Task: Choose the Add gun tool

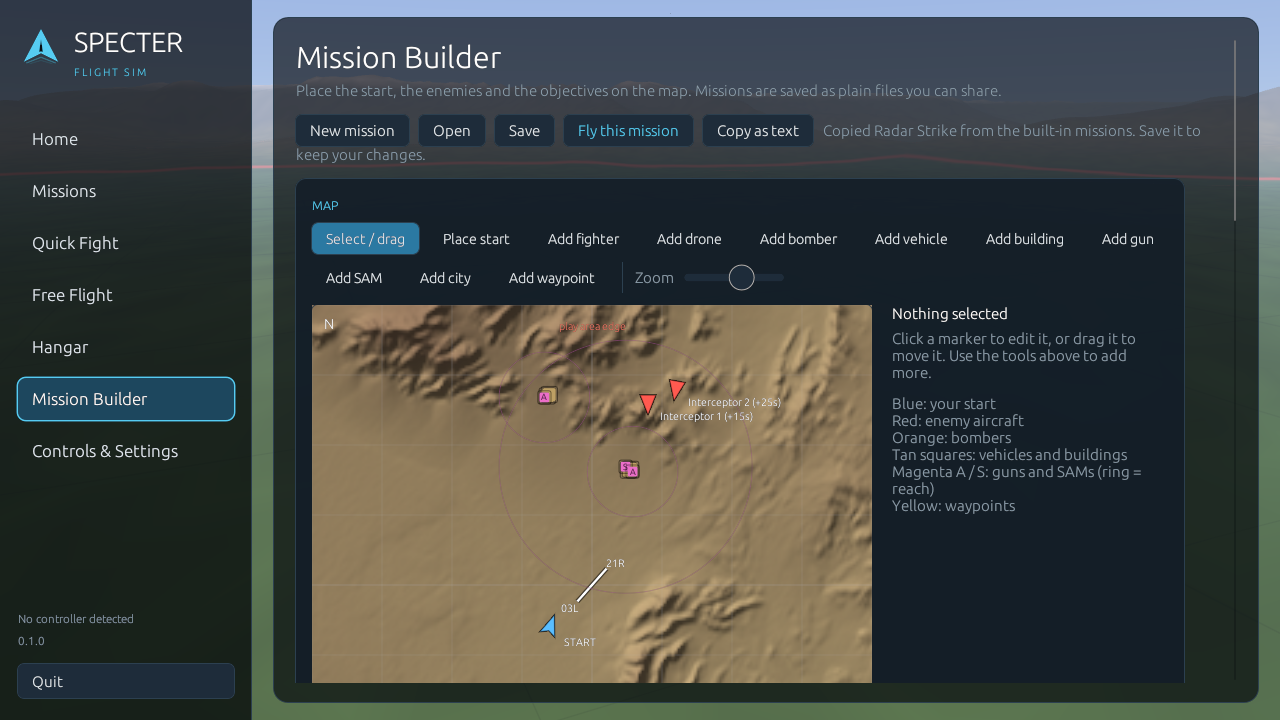Action: click(1128, 239)
